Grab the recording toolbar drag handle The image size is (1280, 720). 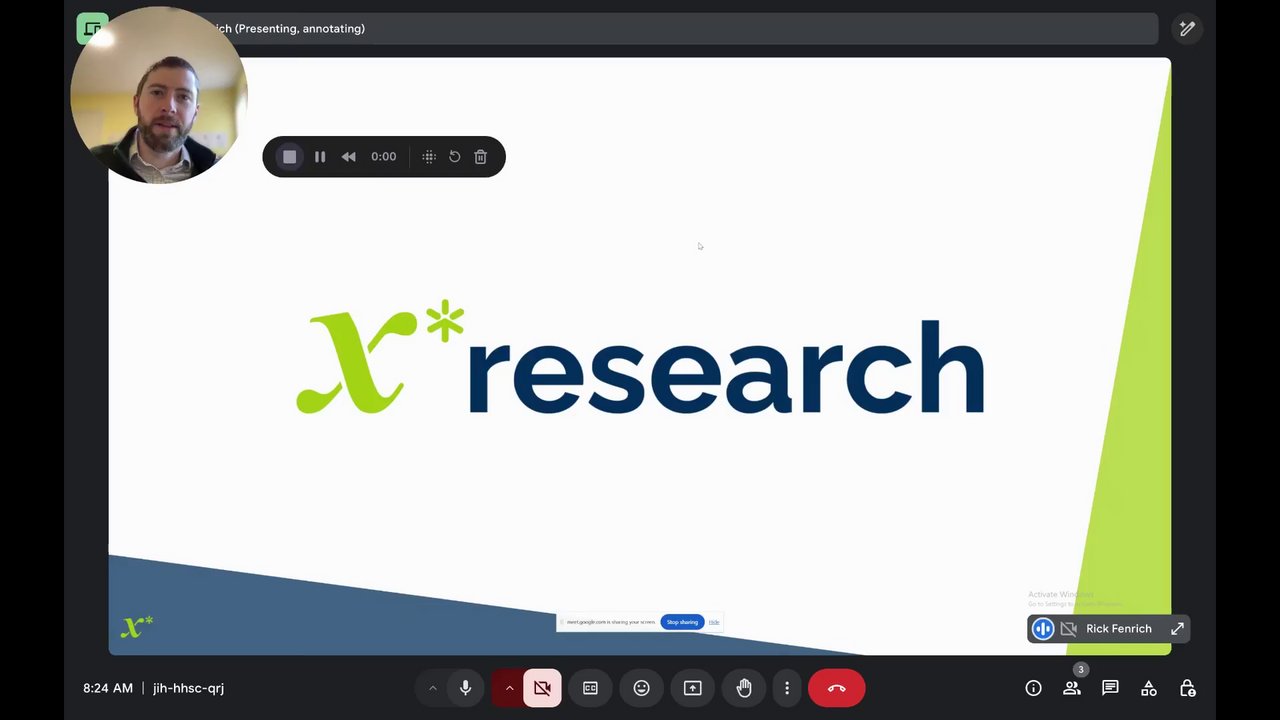click(x=429, y=157)
